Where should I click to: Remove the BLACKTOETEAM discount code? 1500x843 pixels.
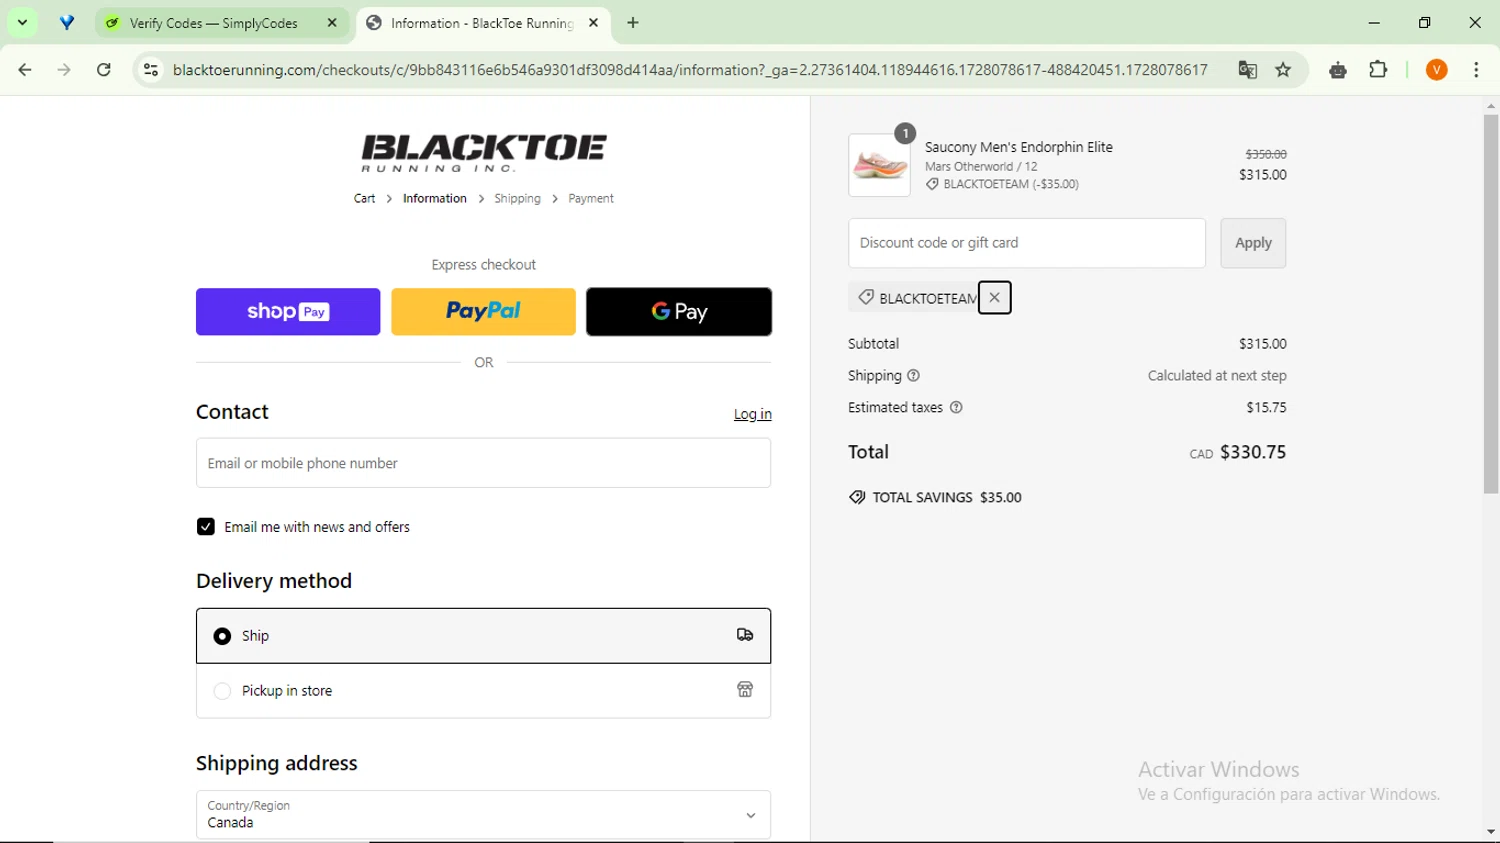click(994, 297)
